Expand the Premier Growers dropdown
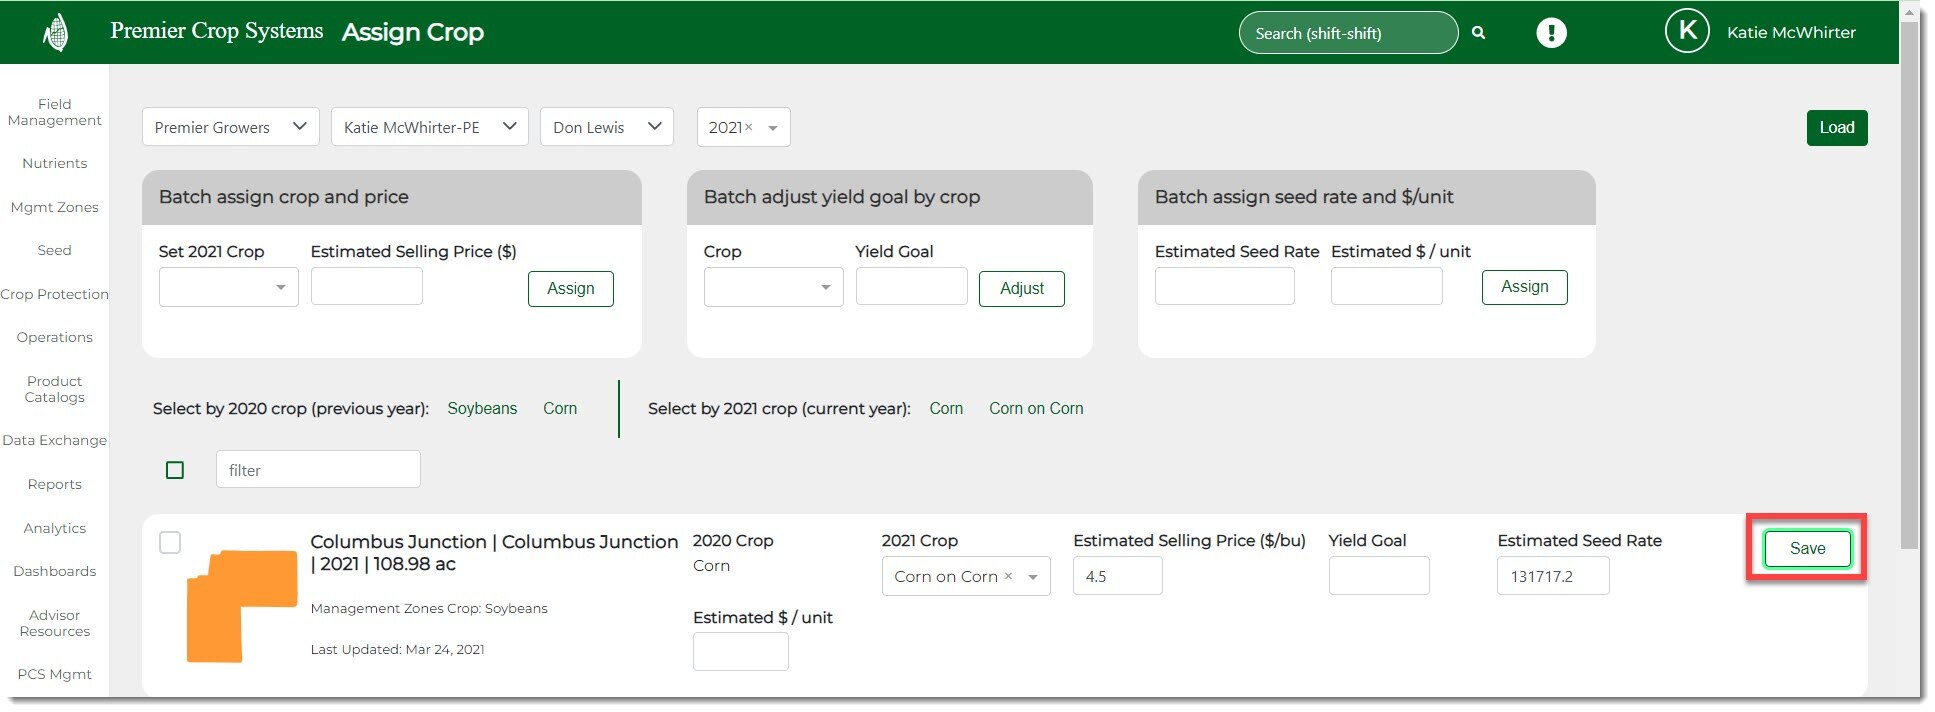The image size is (1935, 712). coord(230,127)
